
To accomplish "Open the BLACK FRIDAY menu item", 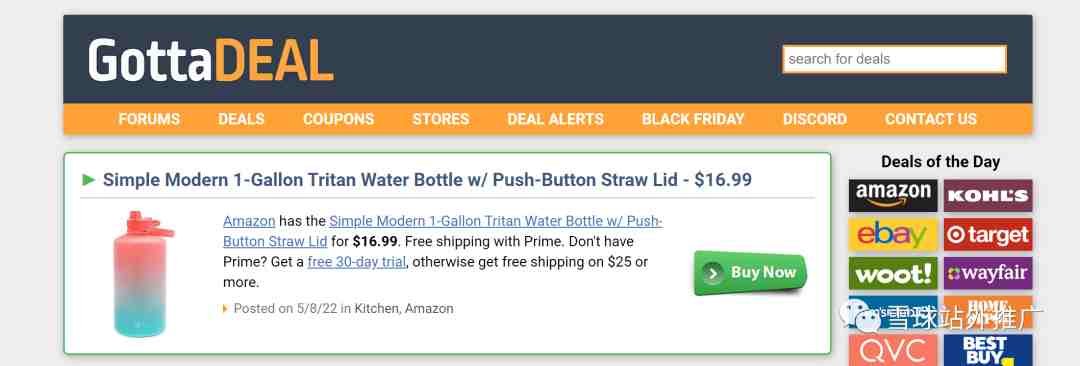I will click(x=693, y=119).
